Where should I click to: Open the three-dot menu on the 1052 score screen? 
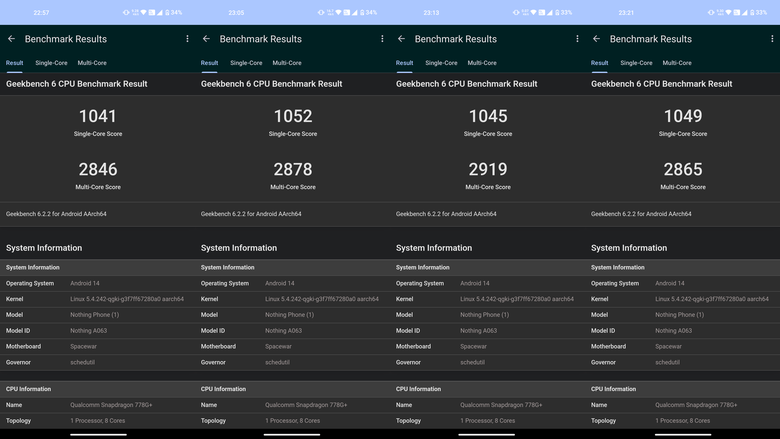pos(382,39)
